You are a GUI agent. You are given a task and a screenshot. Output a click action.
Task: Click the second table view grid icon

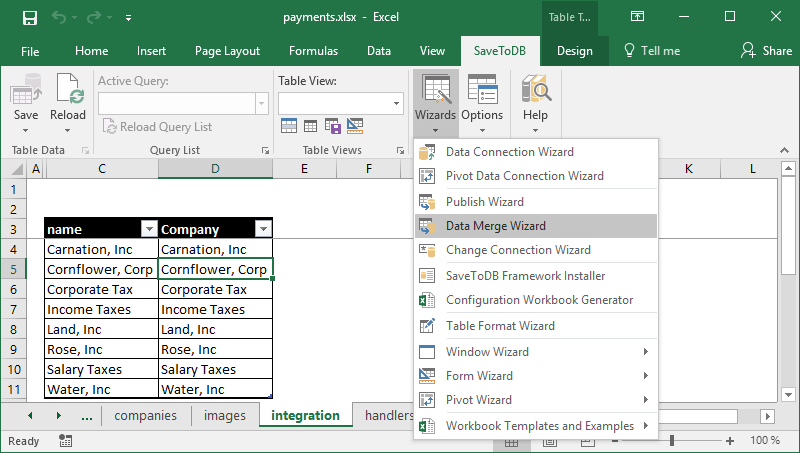coord(310,125)
